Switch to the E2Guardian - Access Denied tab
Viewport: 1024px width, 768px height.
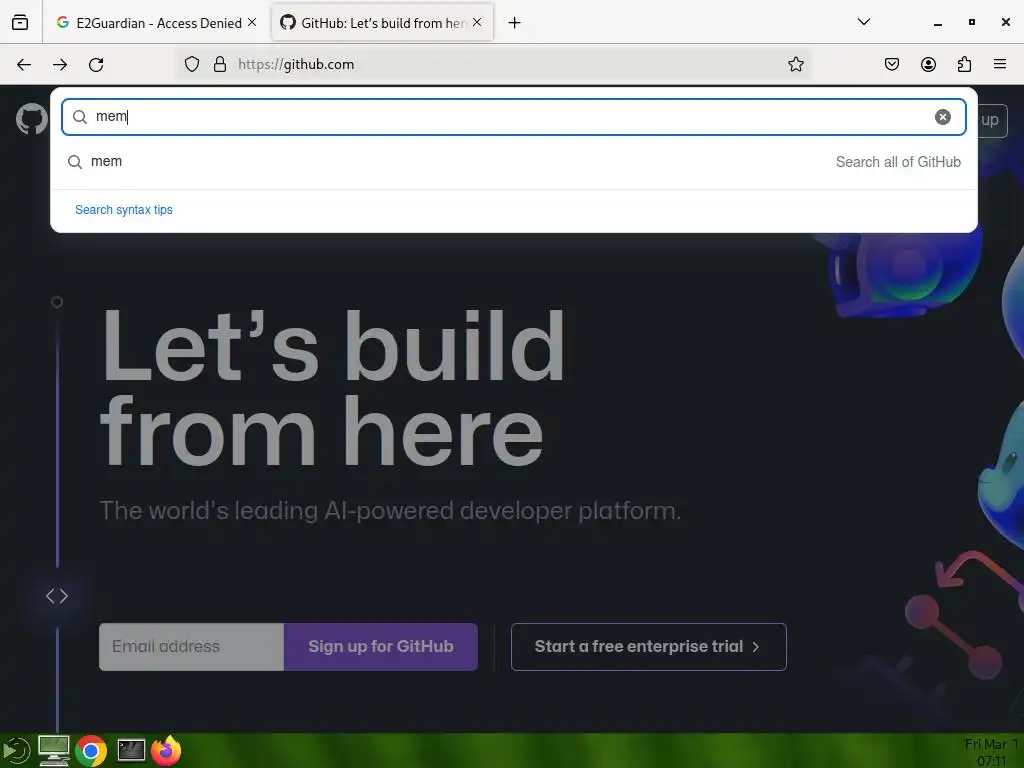[x=155, y=23]
